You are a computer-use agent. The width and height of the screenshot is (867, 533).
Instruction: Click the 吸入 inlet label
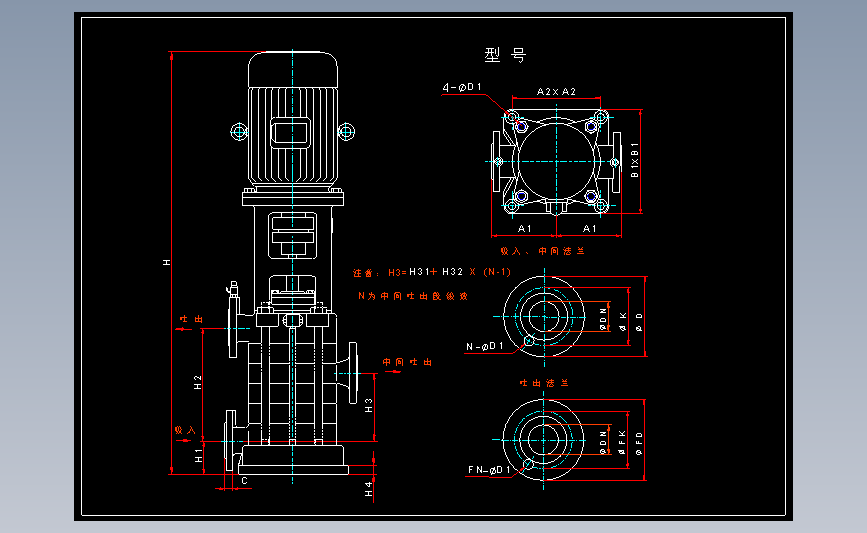tap(185, 430)
